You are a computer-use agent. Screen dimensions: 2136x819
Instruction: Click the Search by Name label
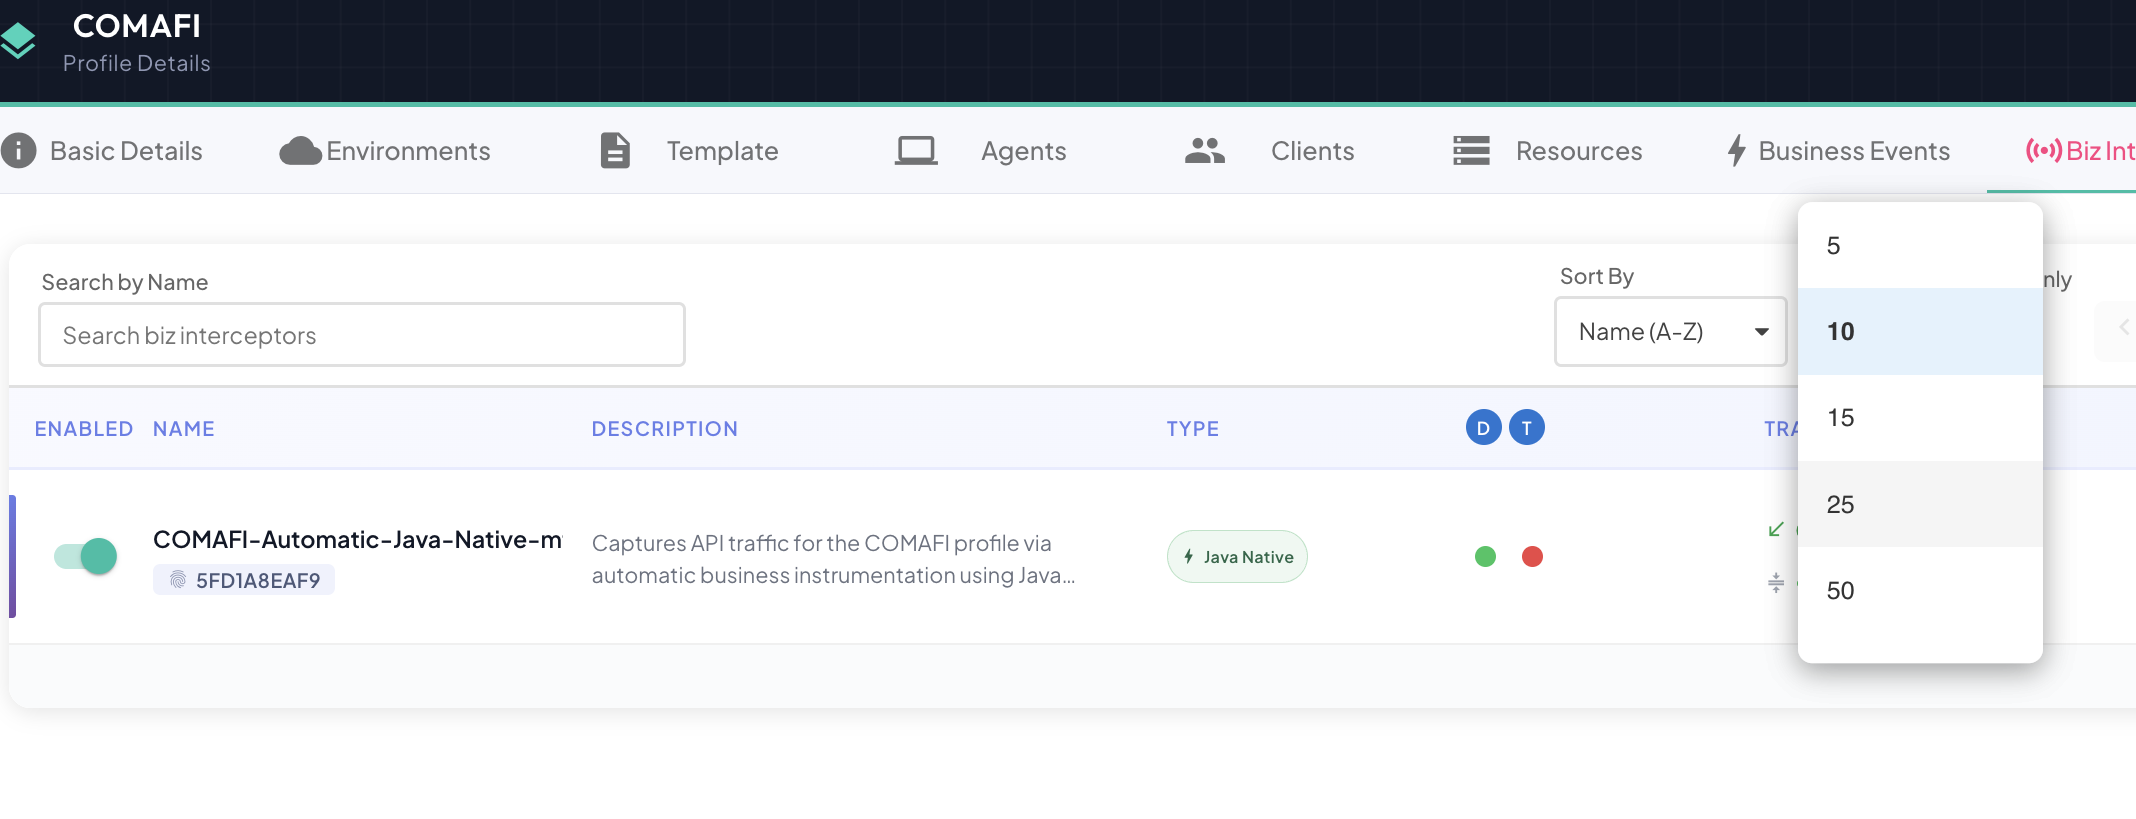click(125, 283)
